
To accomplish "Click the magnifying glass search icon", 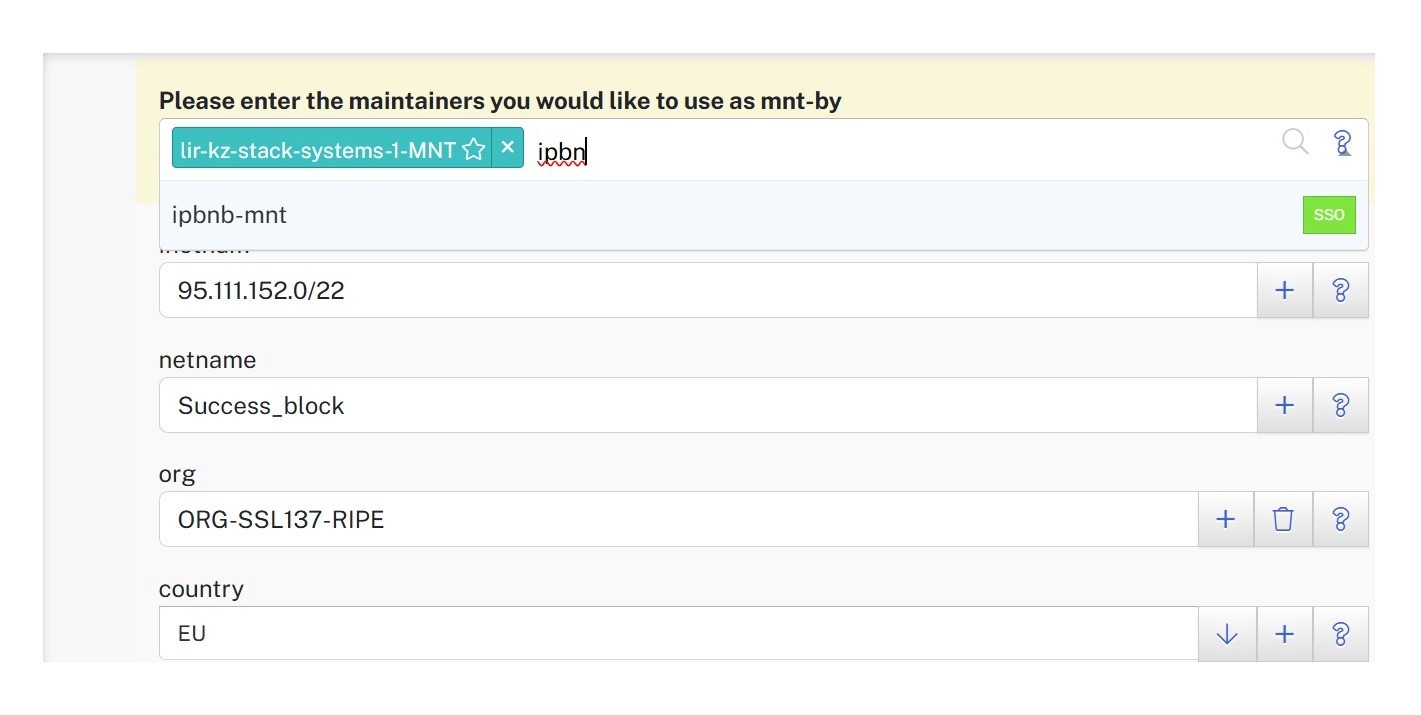I will pos(1295,143).
